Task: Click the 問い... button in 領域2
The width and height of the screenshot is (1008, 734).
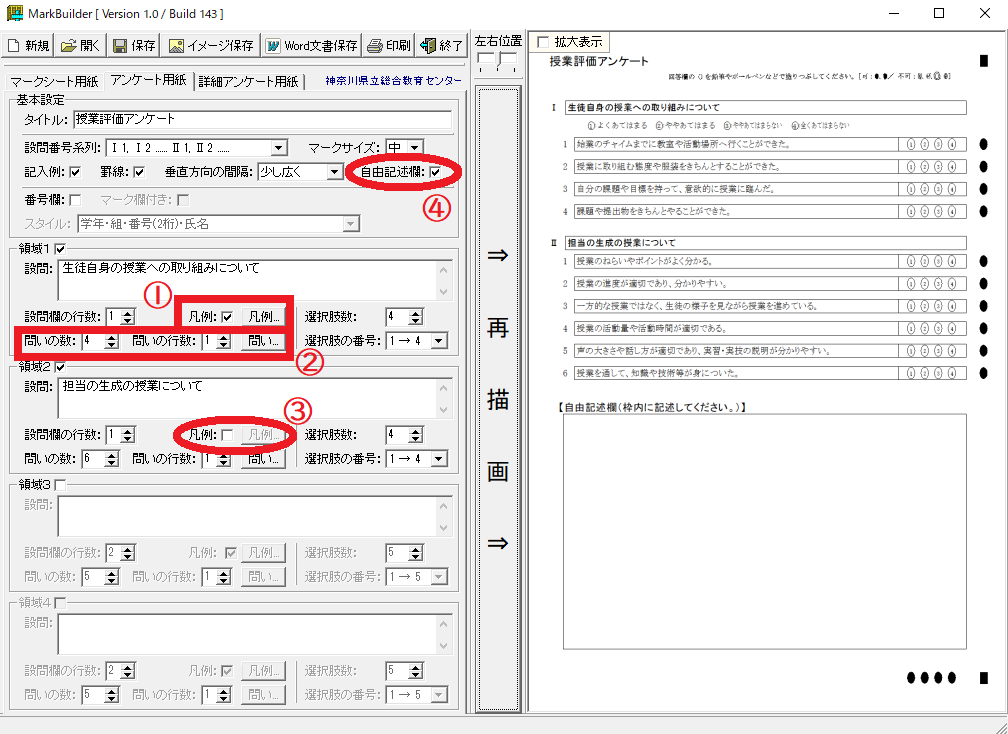Action: (264, 459)
